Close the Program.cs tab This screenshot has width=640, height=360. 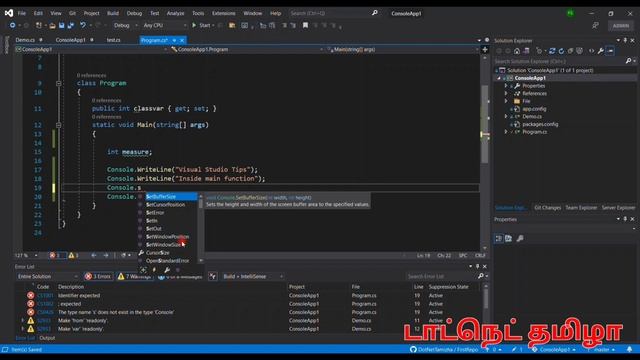pos(182,40)
